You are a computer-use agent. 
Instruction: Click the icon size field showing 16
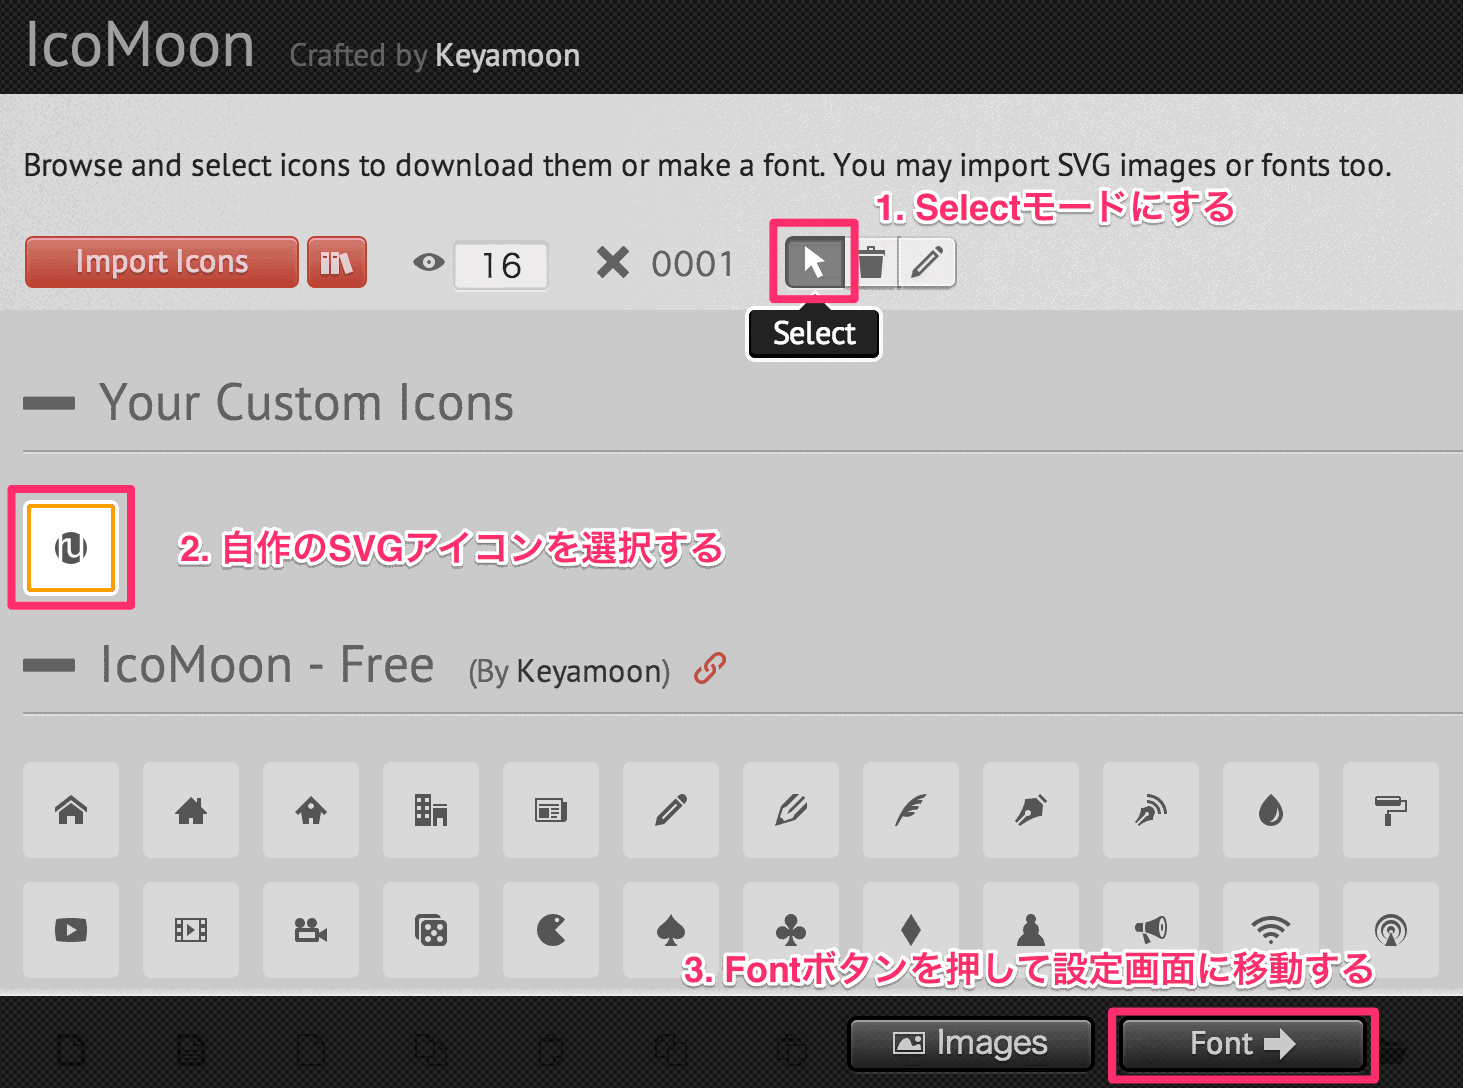coord(501,266)
